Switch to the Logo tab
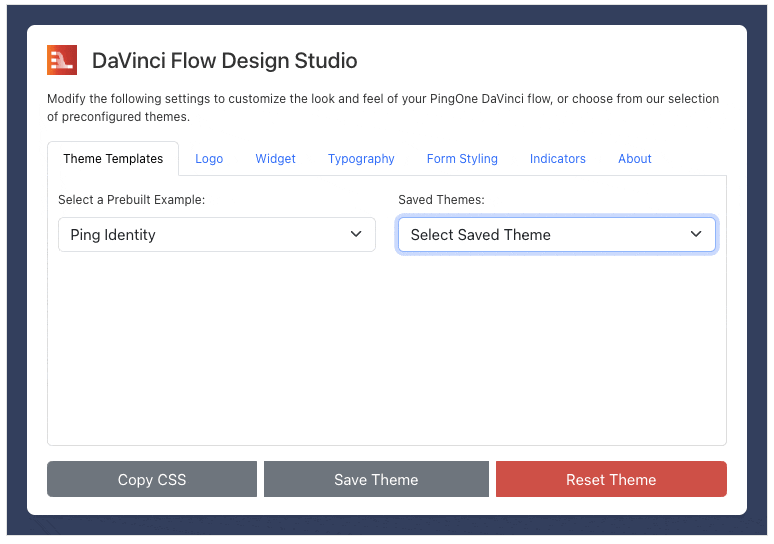Screen dimensions: 774x544 (x=209, y=158)
